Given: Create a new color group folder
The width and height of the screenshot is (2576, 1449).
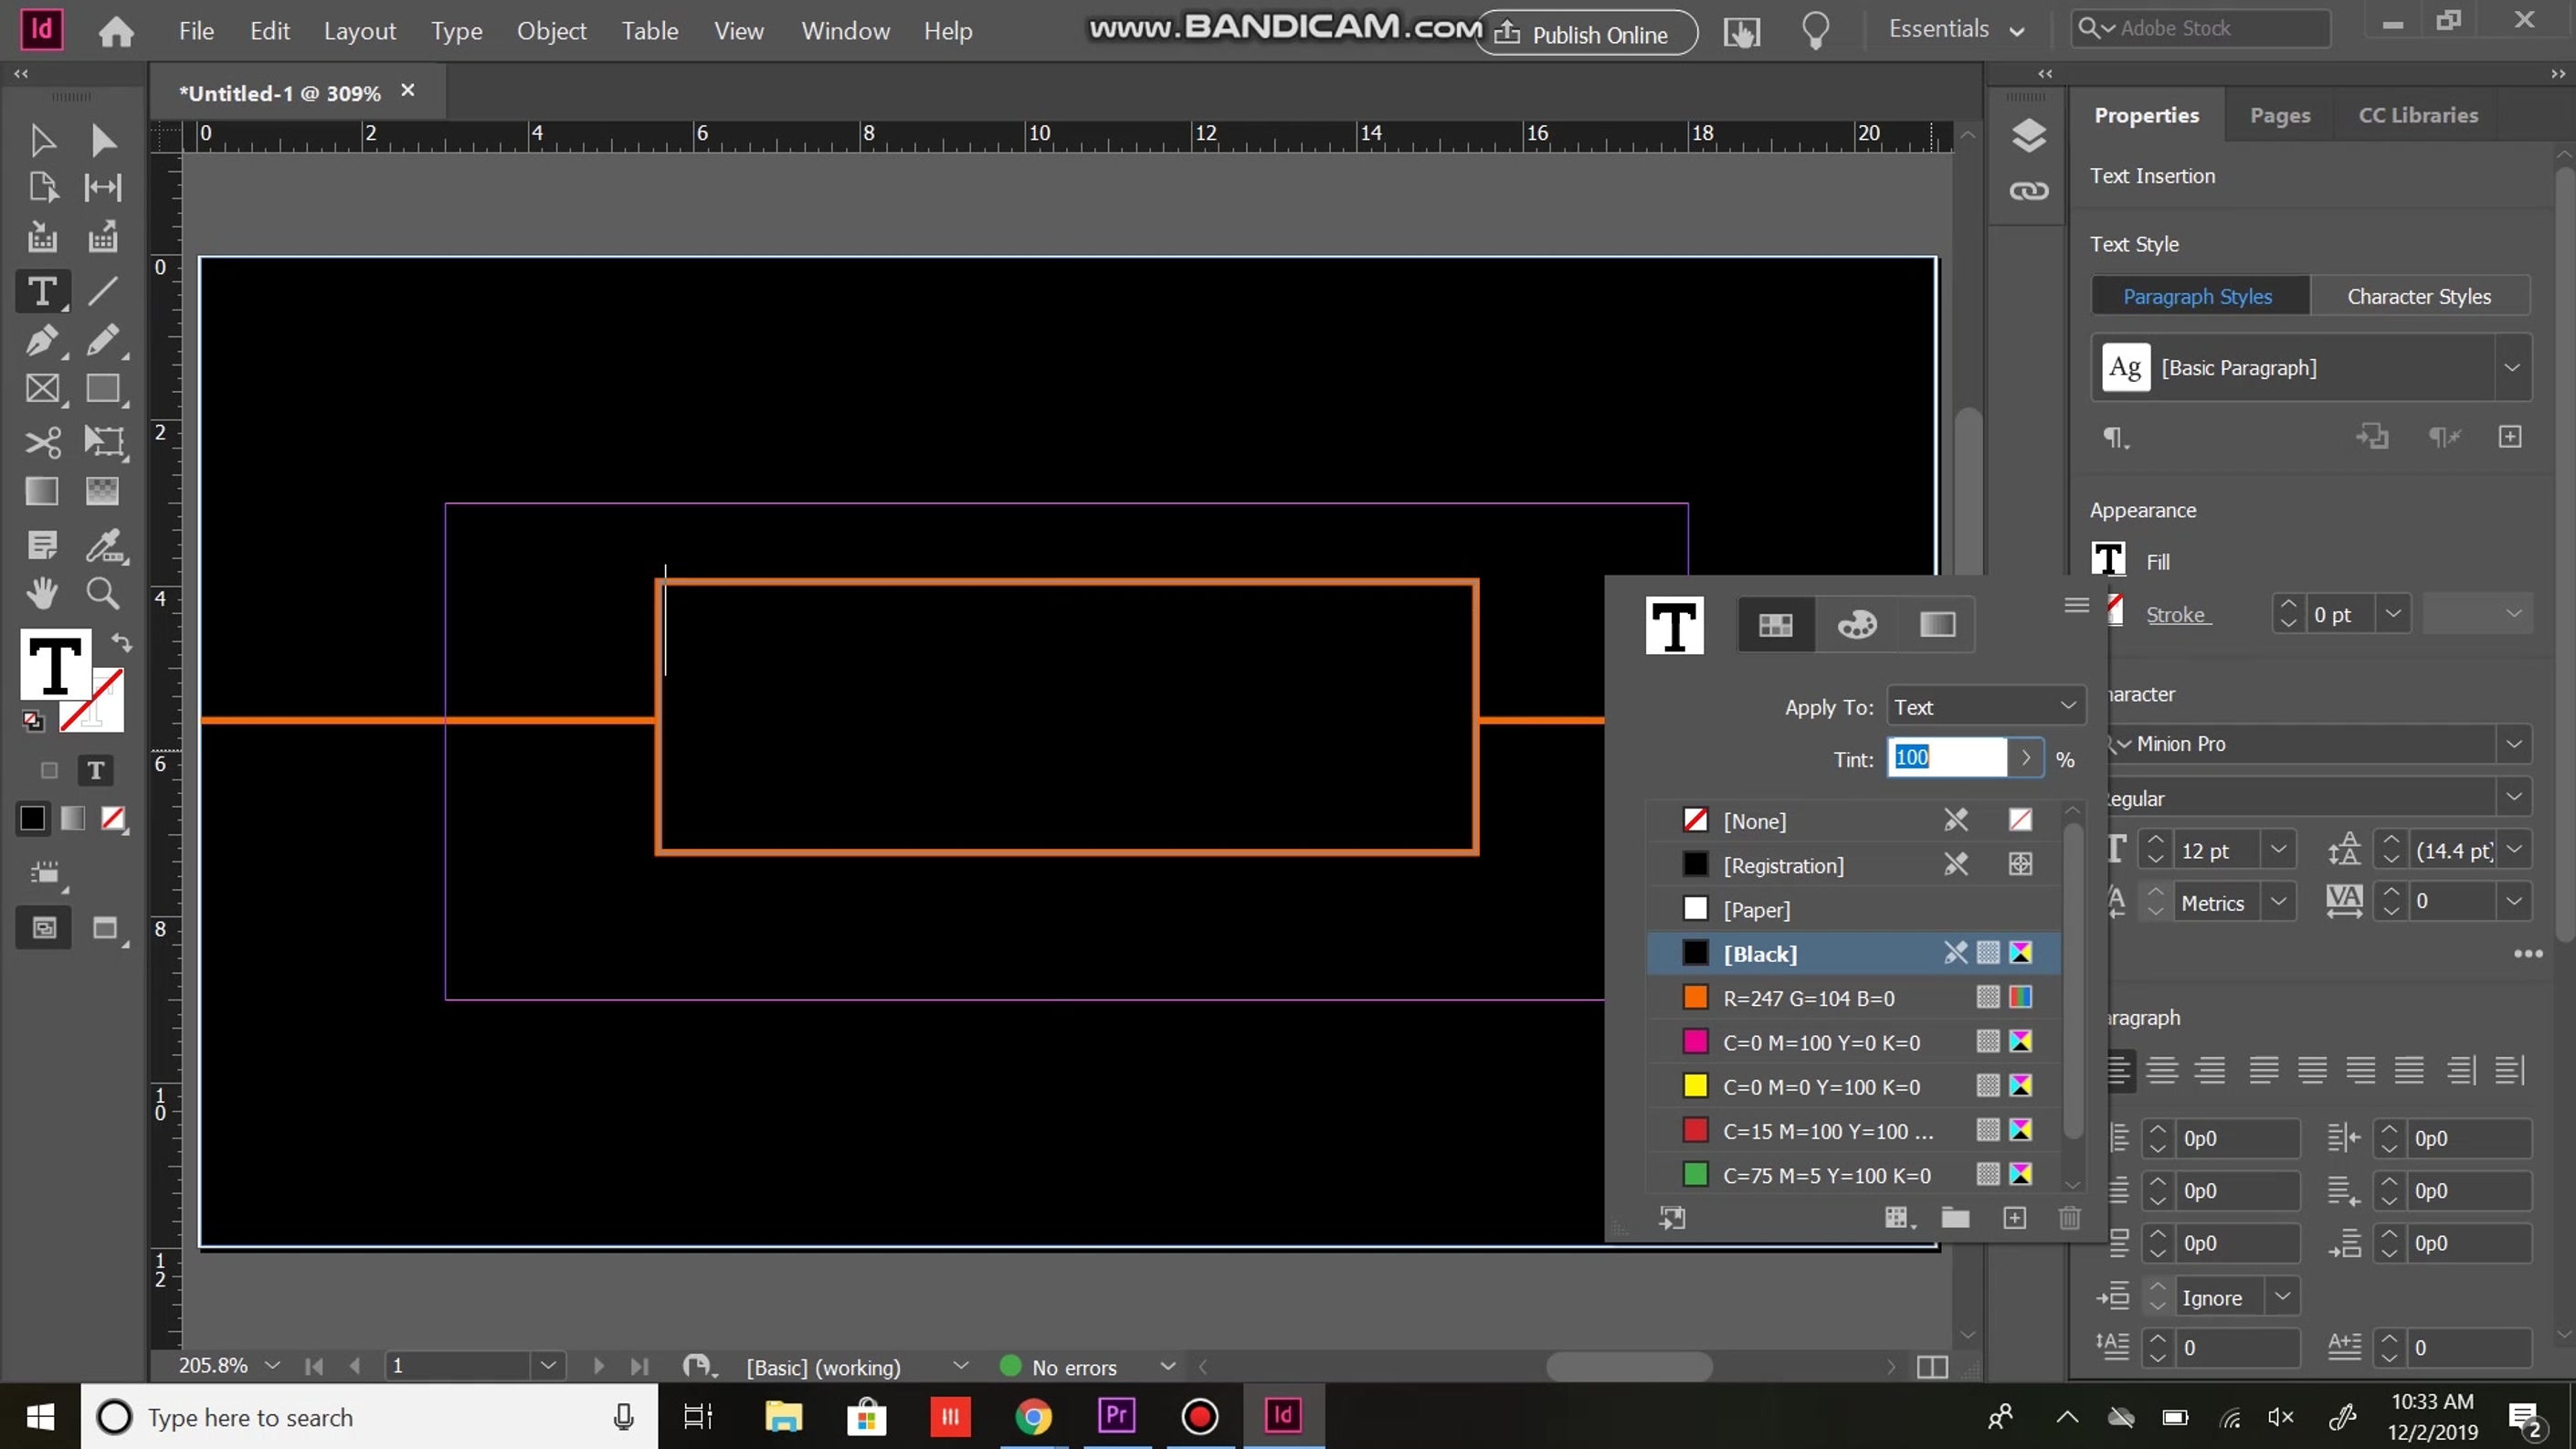Looking at the screenshot, I should (x=1954, y=1218).
